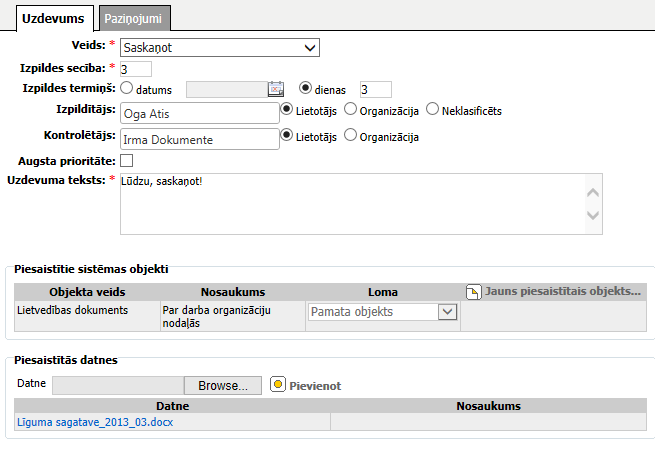
Task: Select Neklasificēts radio option
Action: (433, 109)
